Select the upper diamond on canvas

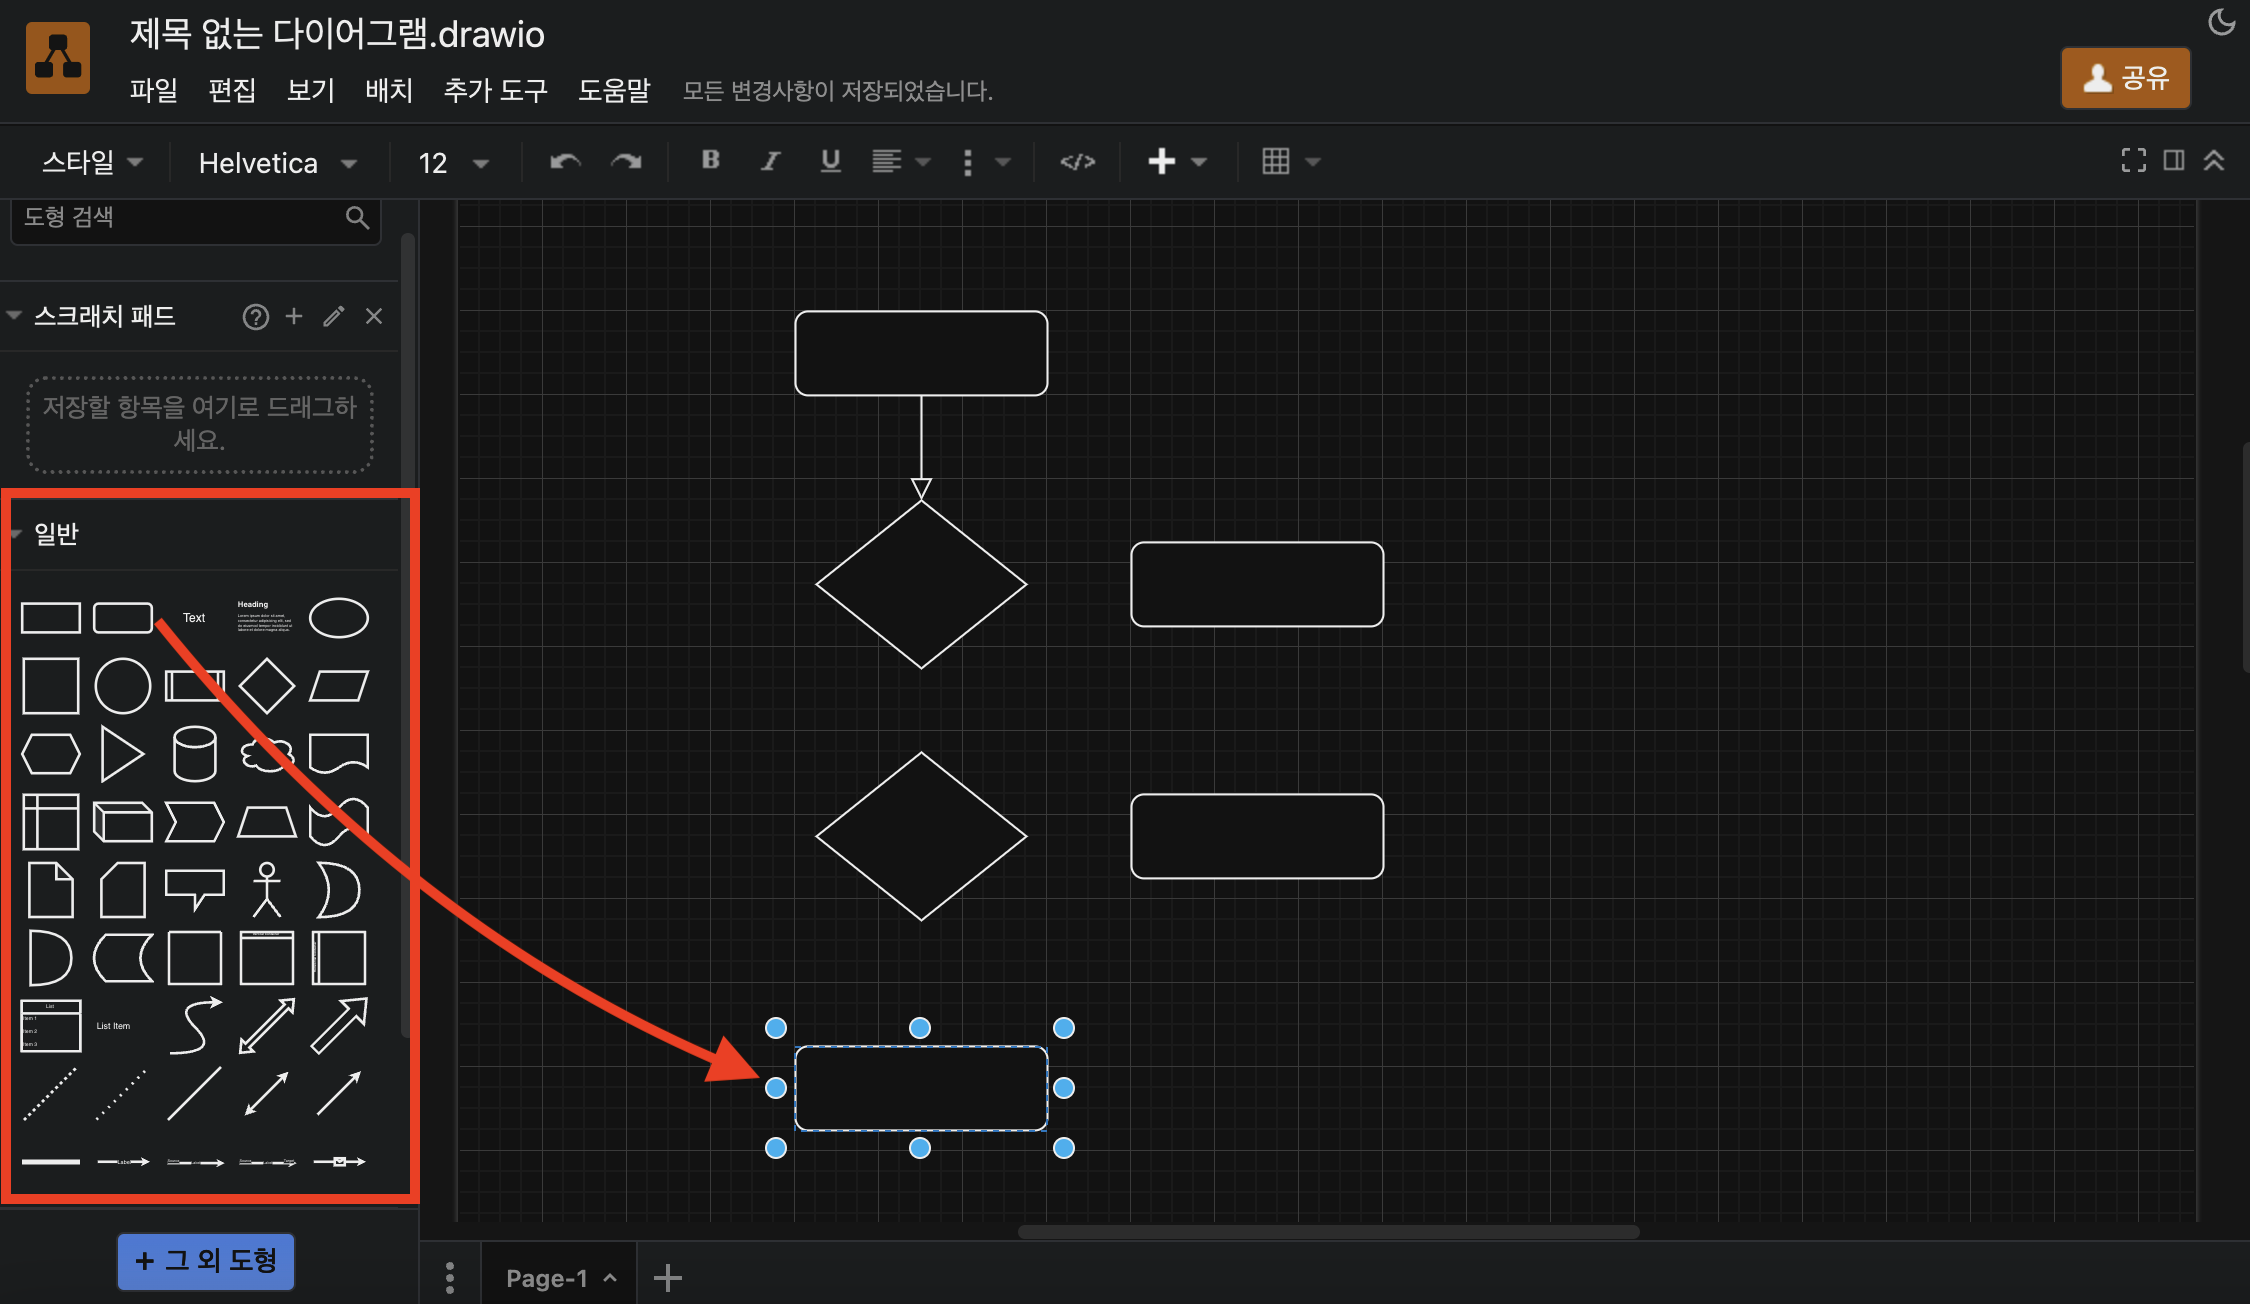pyautogui.click(x=921, y=584)
